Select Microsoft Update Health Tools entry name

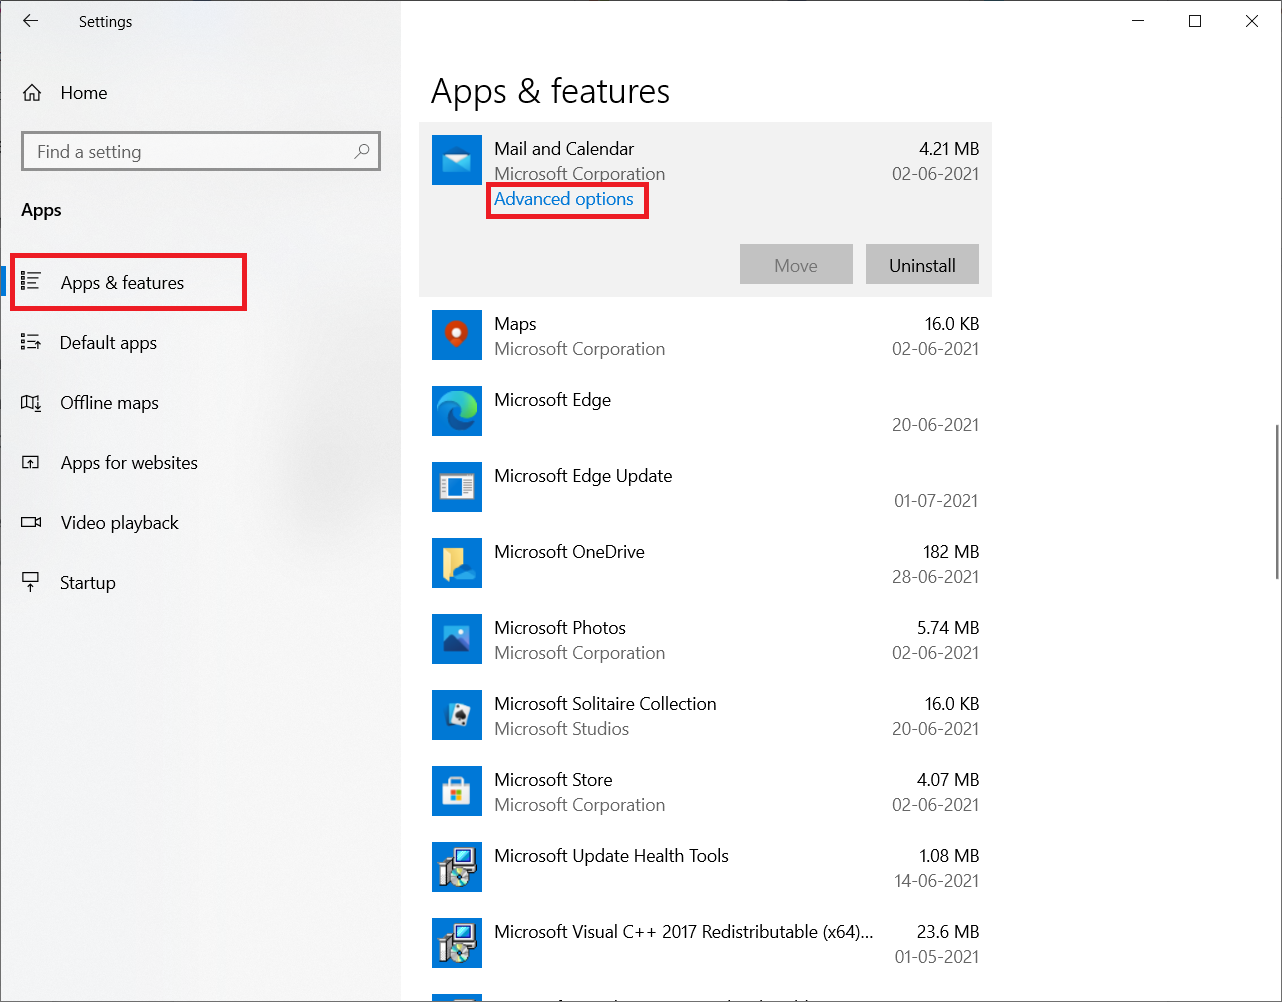(x=611, y=856)
